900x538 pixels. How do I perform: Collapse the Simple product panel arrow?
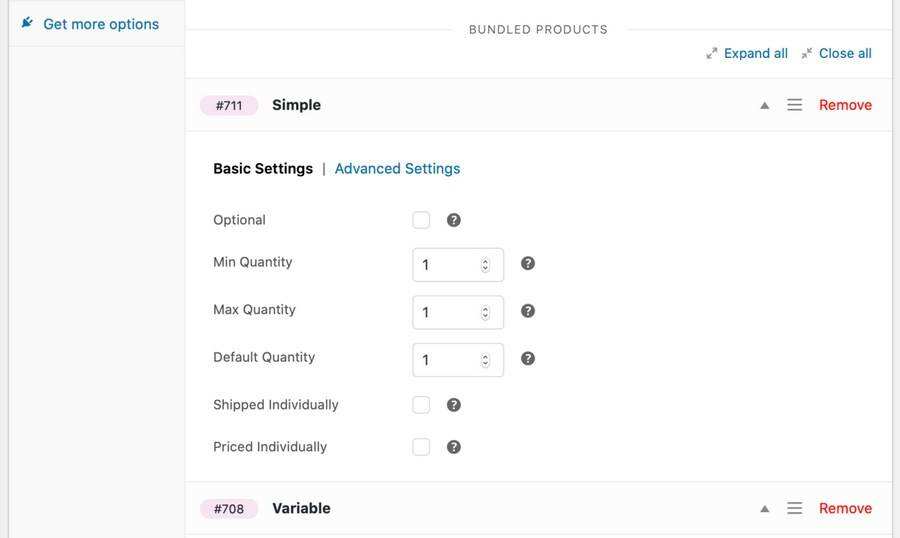(765, 105)
